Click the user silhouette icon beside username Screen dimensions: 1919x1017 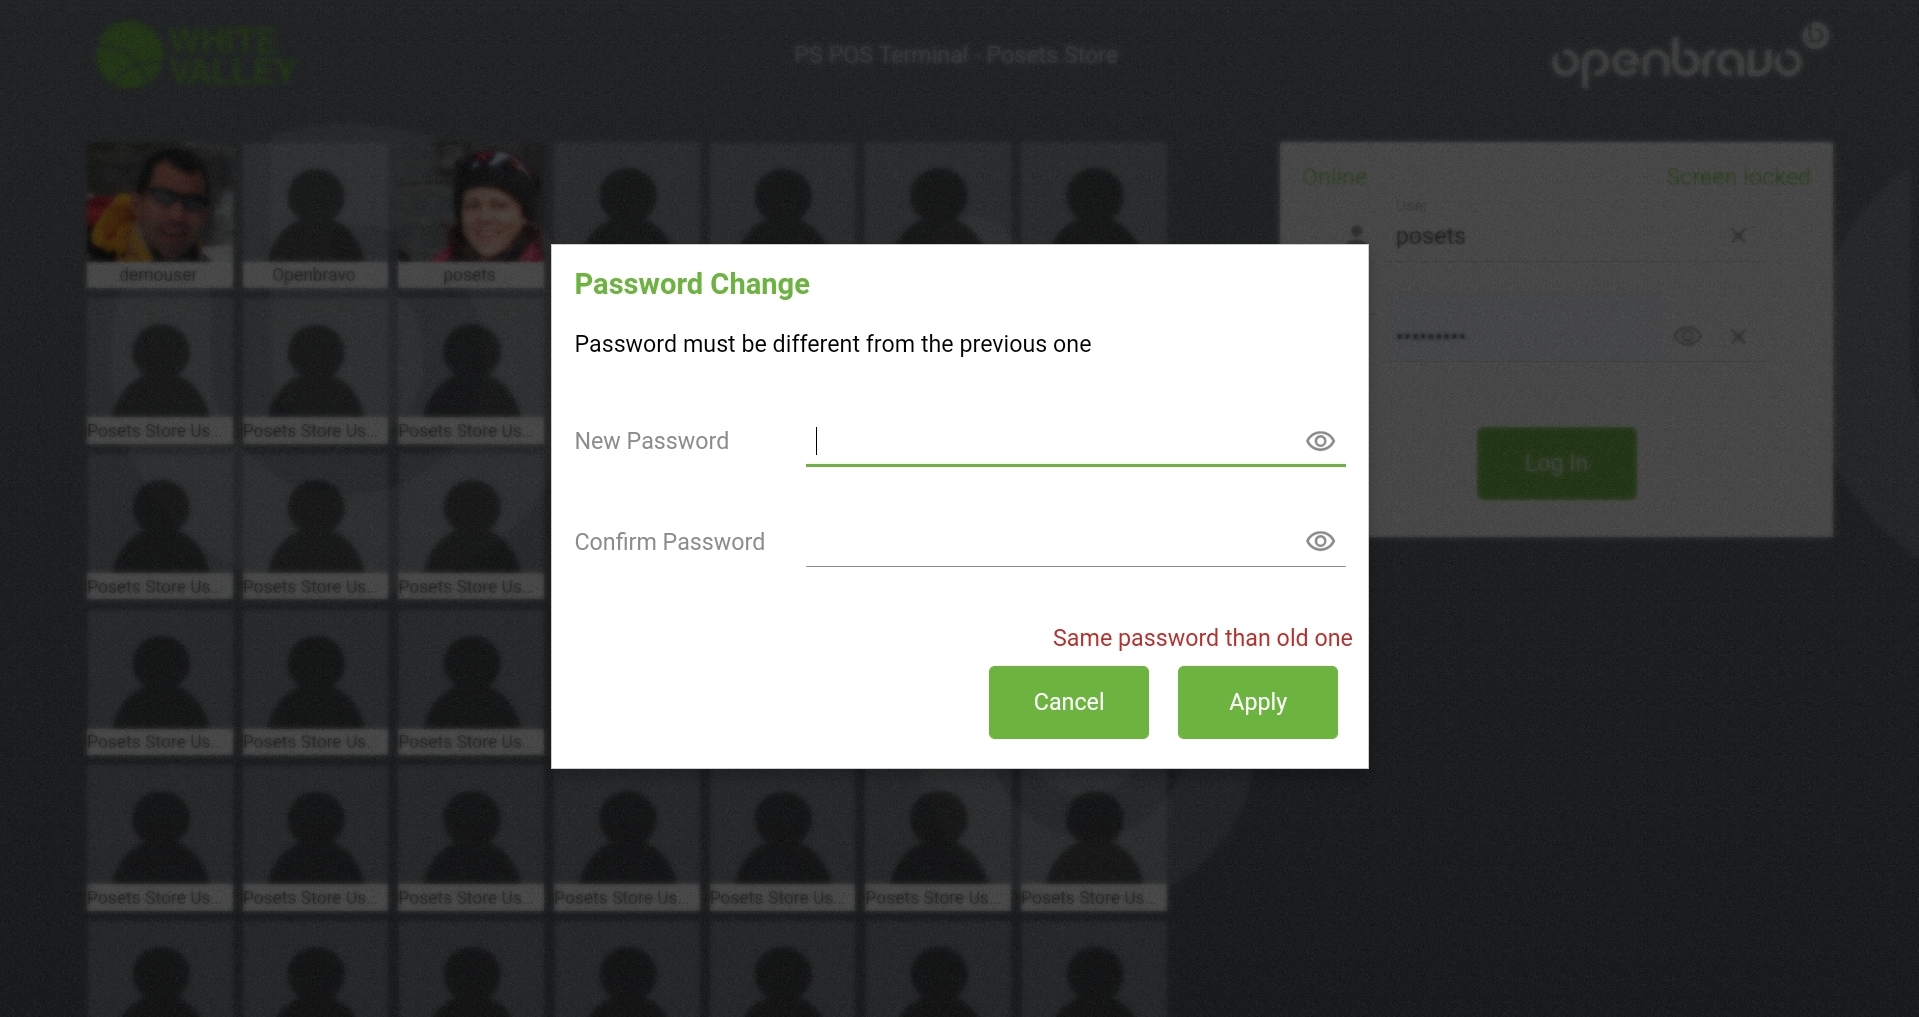pyautogui.click(x=1356, y=234)
